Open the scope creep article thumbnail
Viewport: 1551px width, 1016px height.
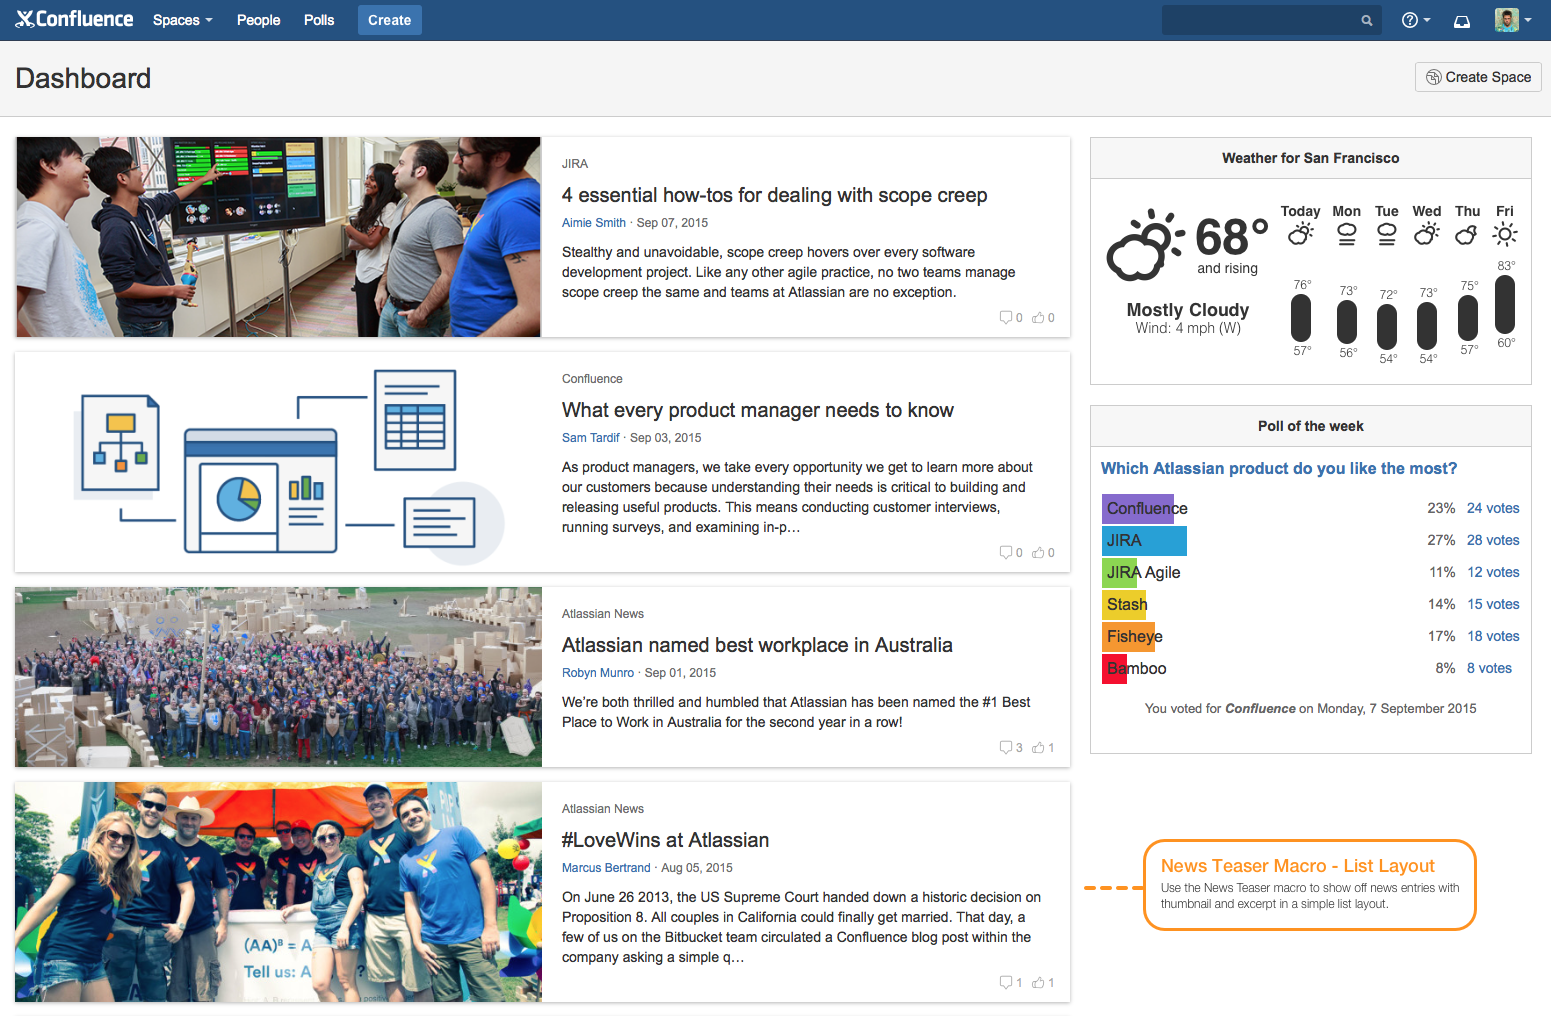(x=278, y=237)
